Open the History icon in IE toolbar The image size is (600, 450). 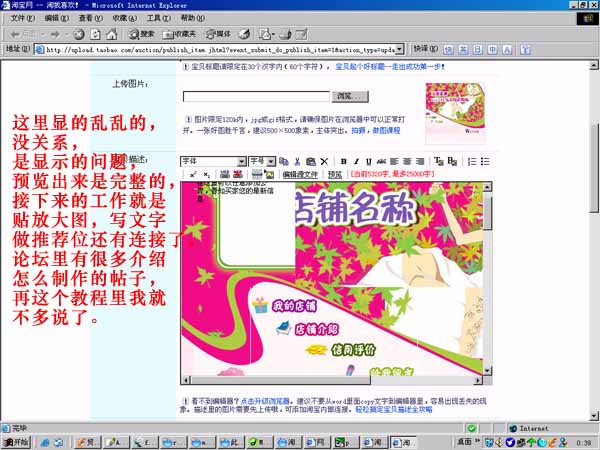[x=244, y=34]
